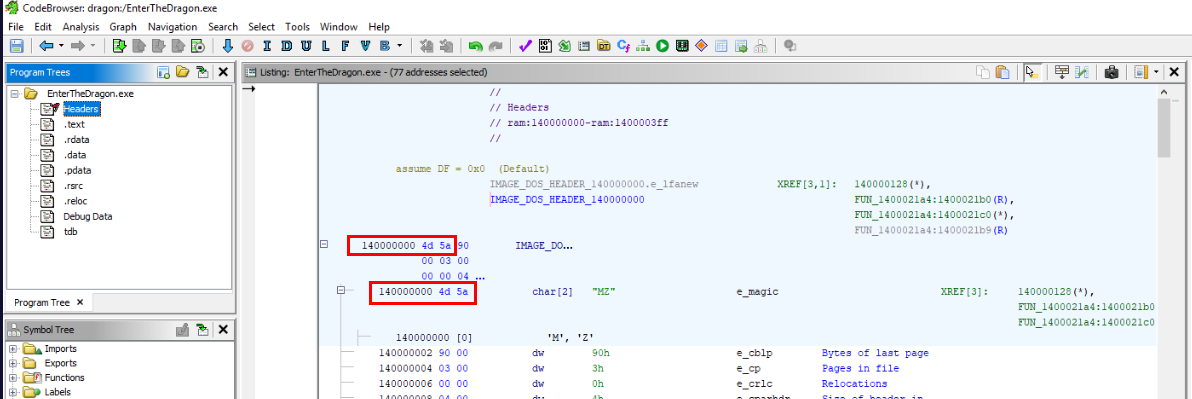
Task: Select the Debug Data tree item
Action: (x=87, y=216)
